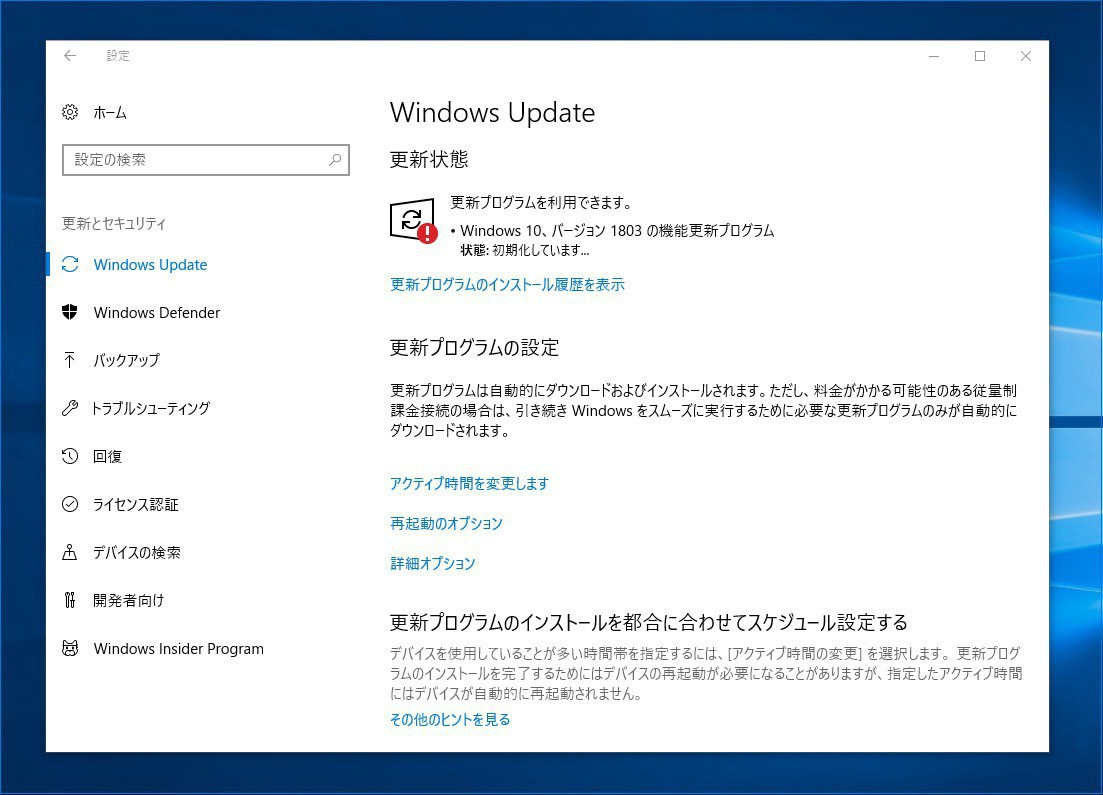Open 開発者向け settings
Screen dimensions: 1103x795
(x=129, y=600)
